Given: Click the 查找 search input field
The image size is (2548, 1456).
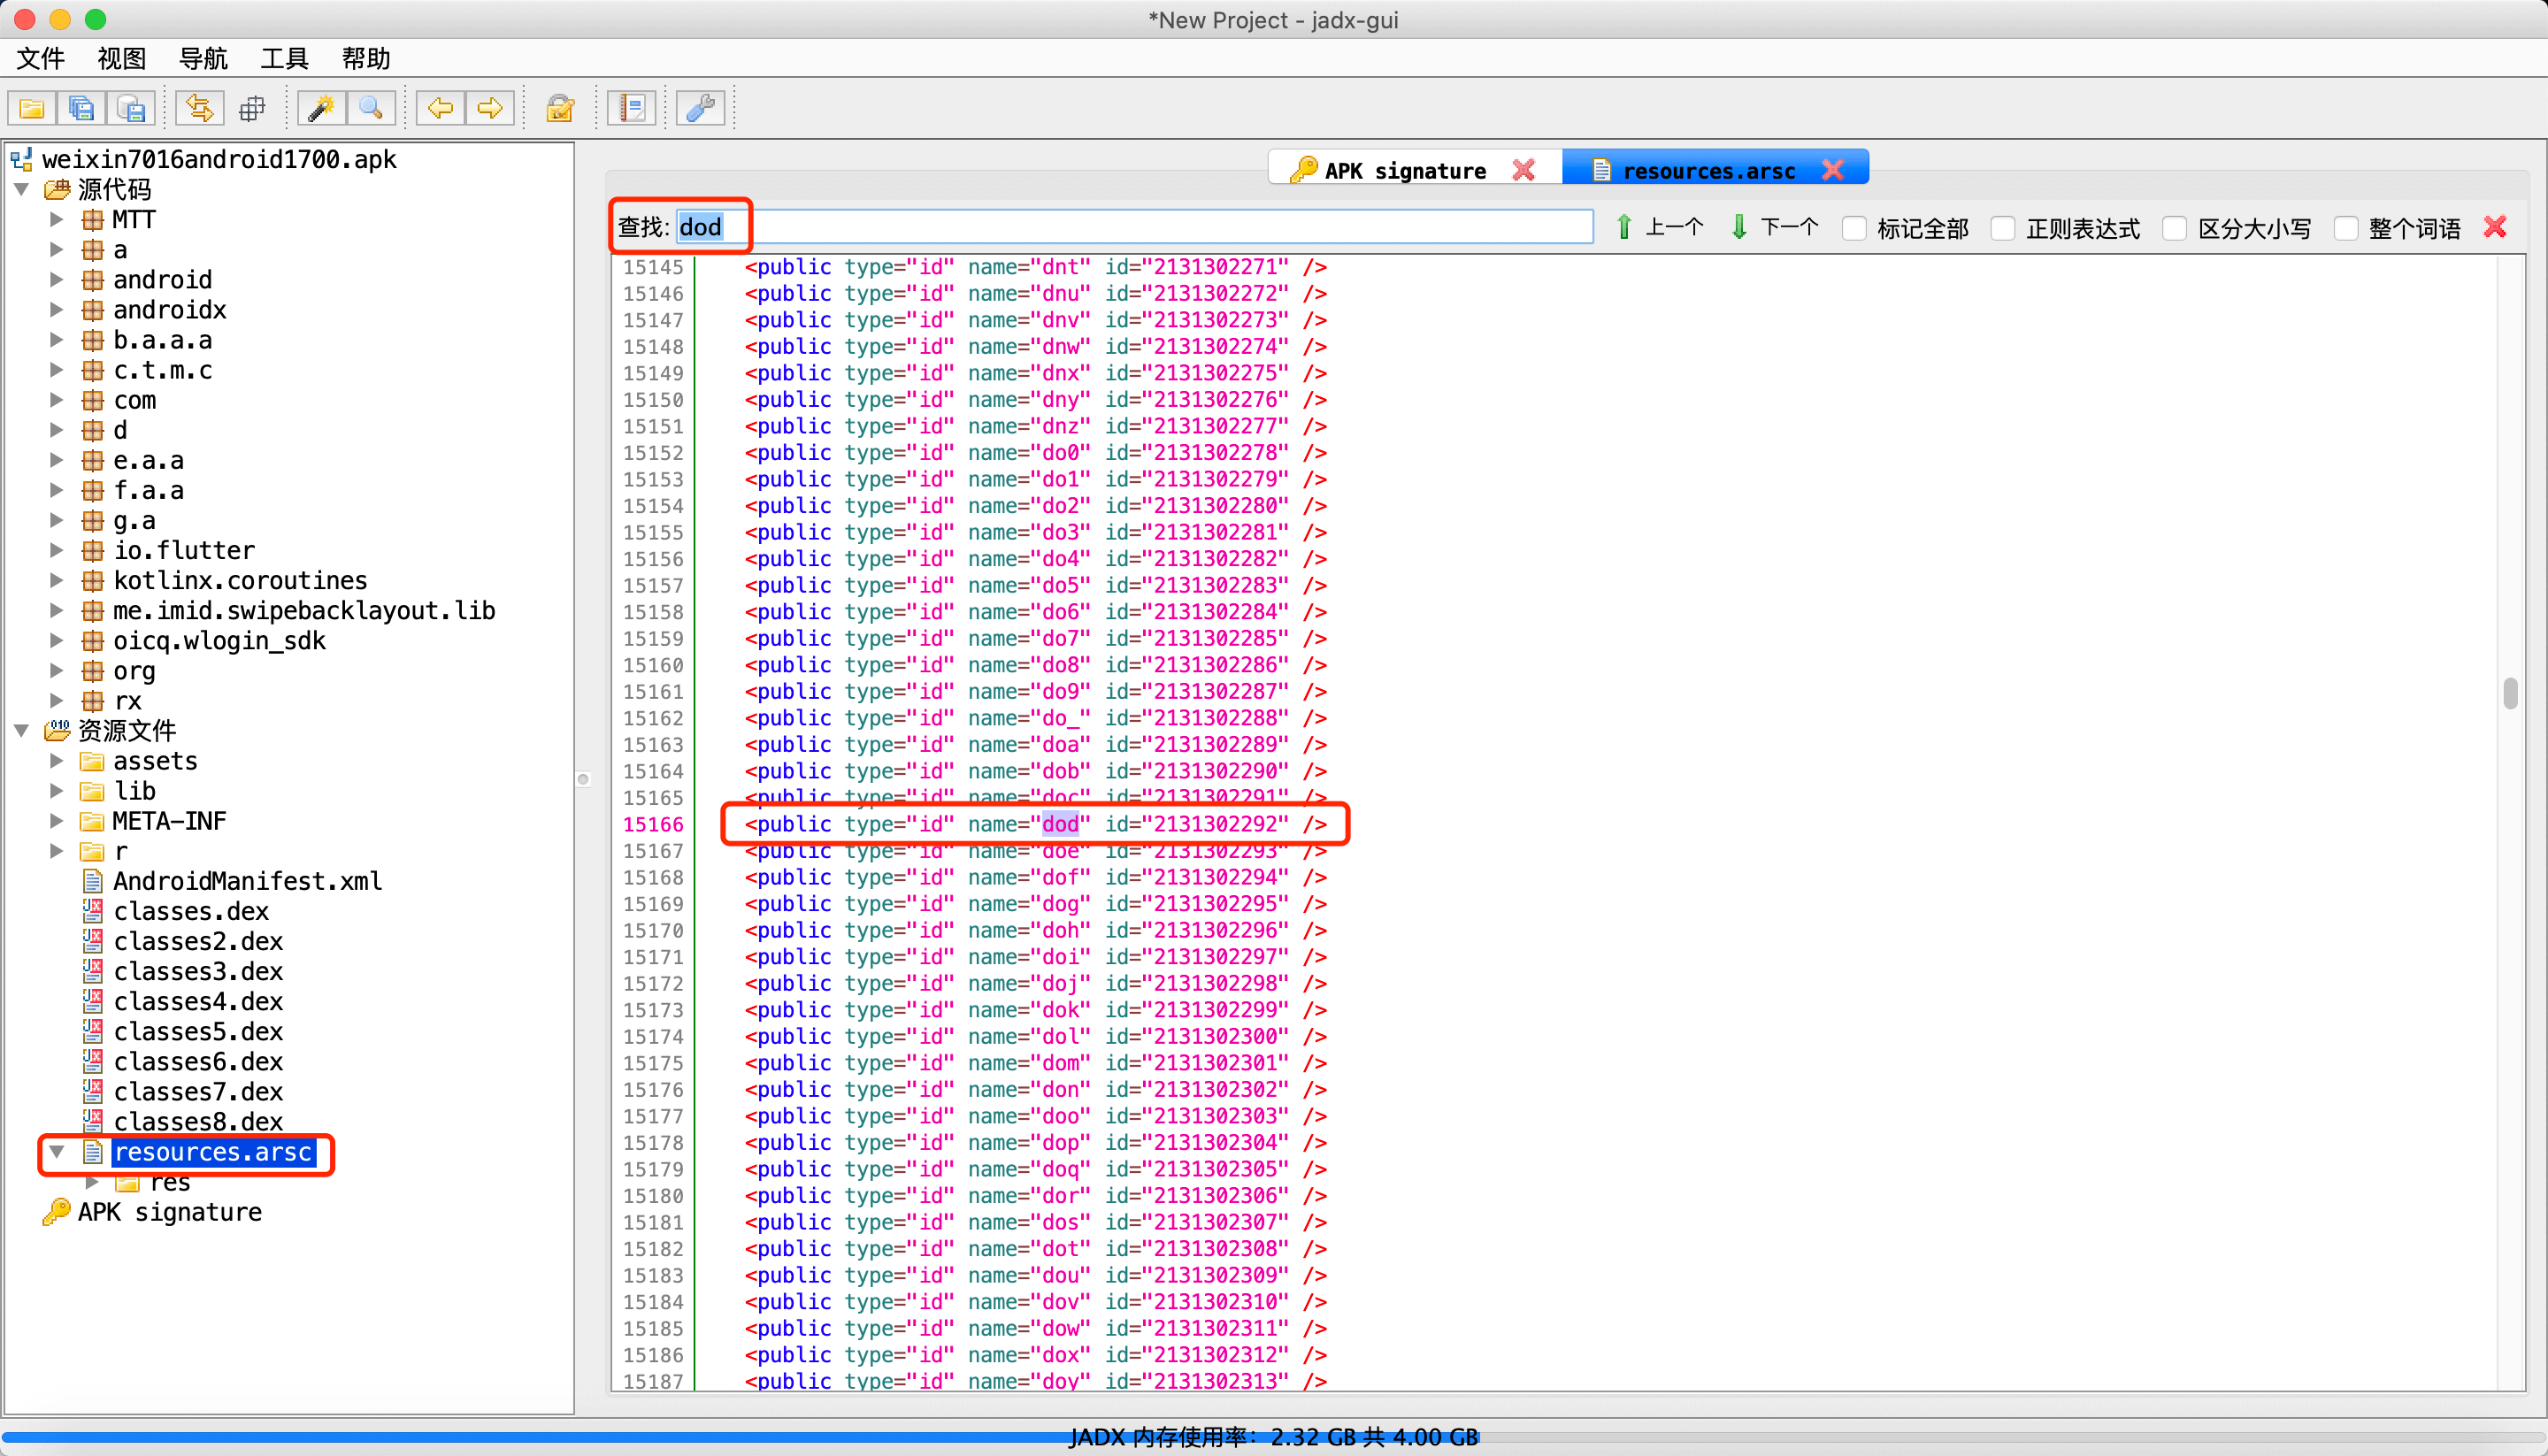Looking at the screenshot, I should tap(1134, 227).
